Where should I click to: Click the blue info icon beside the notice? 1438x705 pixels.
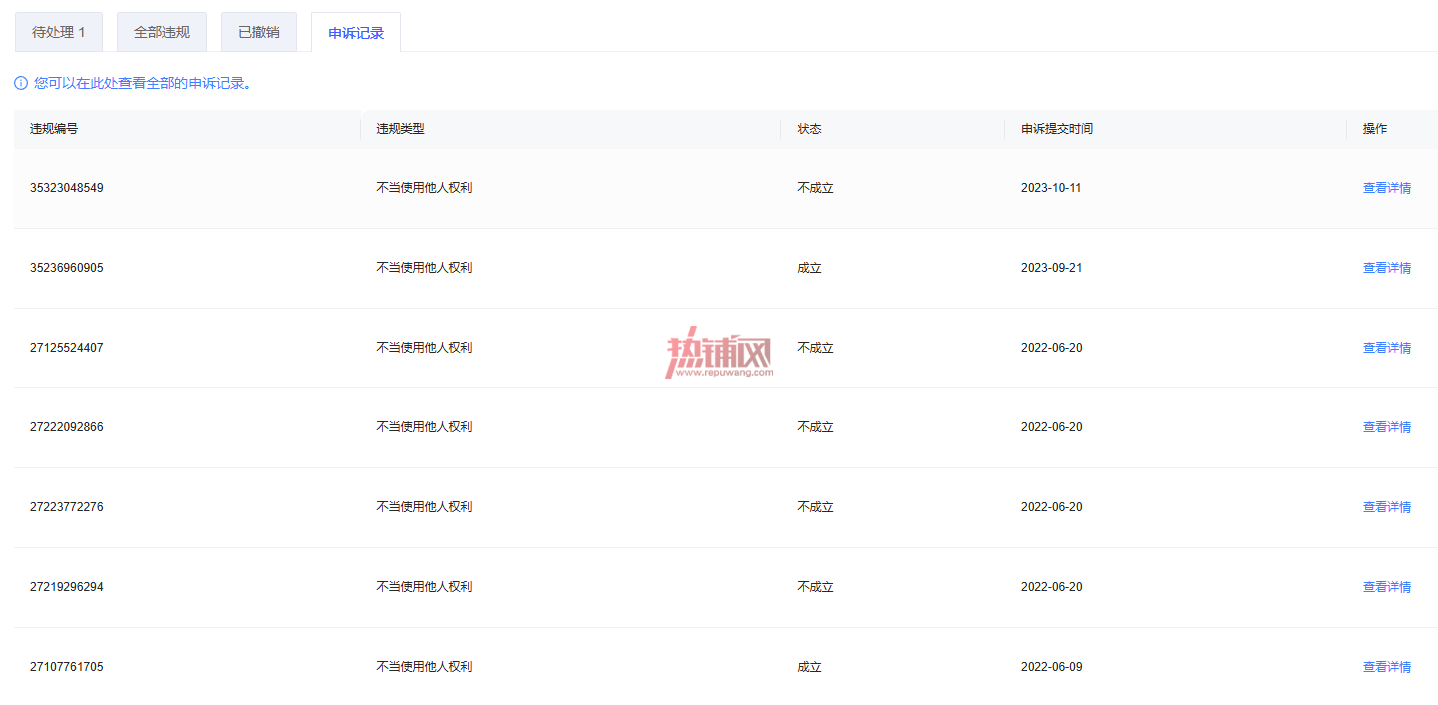(21, 83)
